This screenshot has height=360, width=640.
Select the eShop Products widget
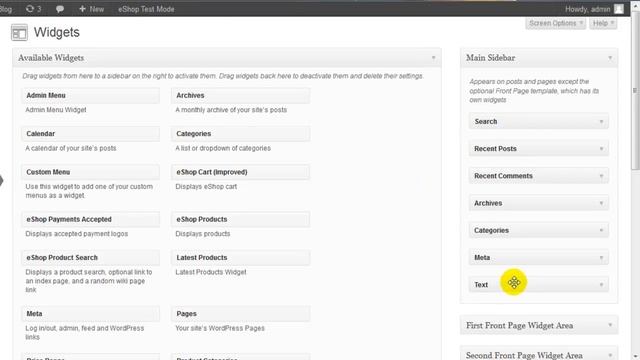240,219
